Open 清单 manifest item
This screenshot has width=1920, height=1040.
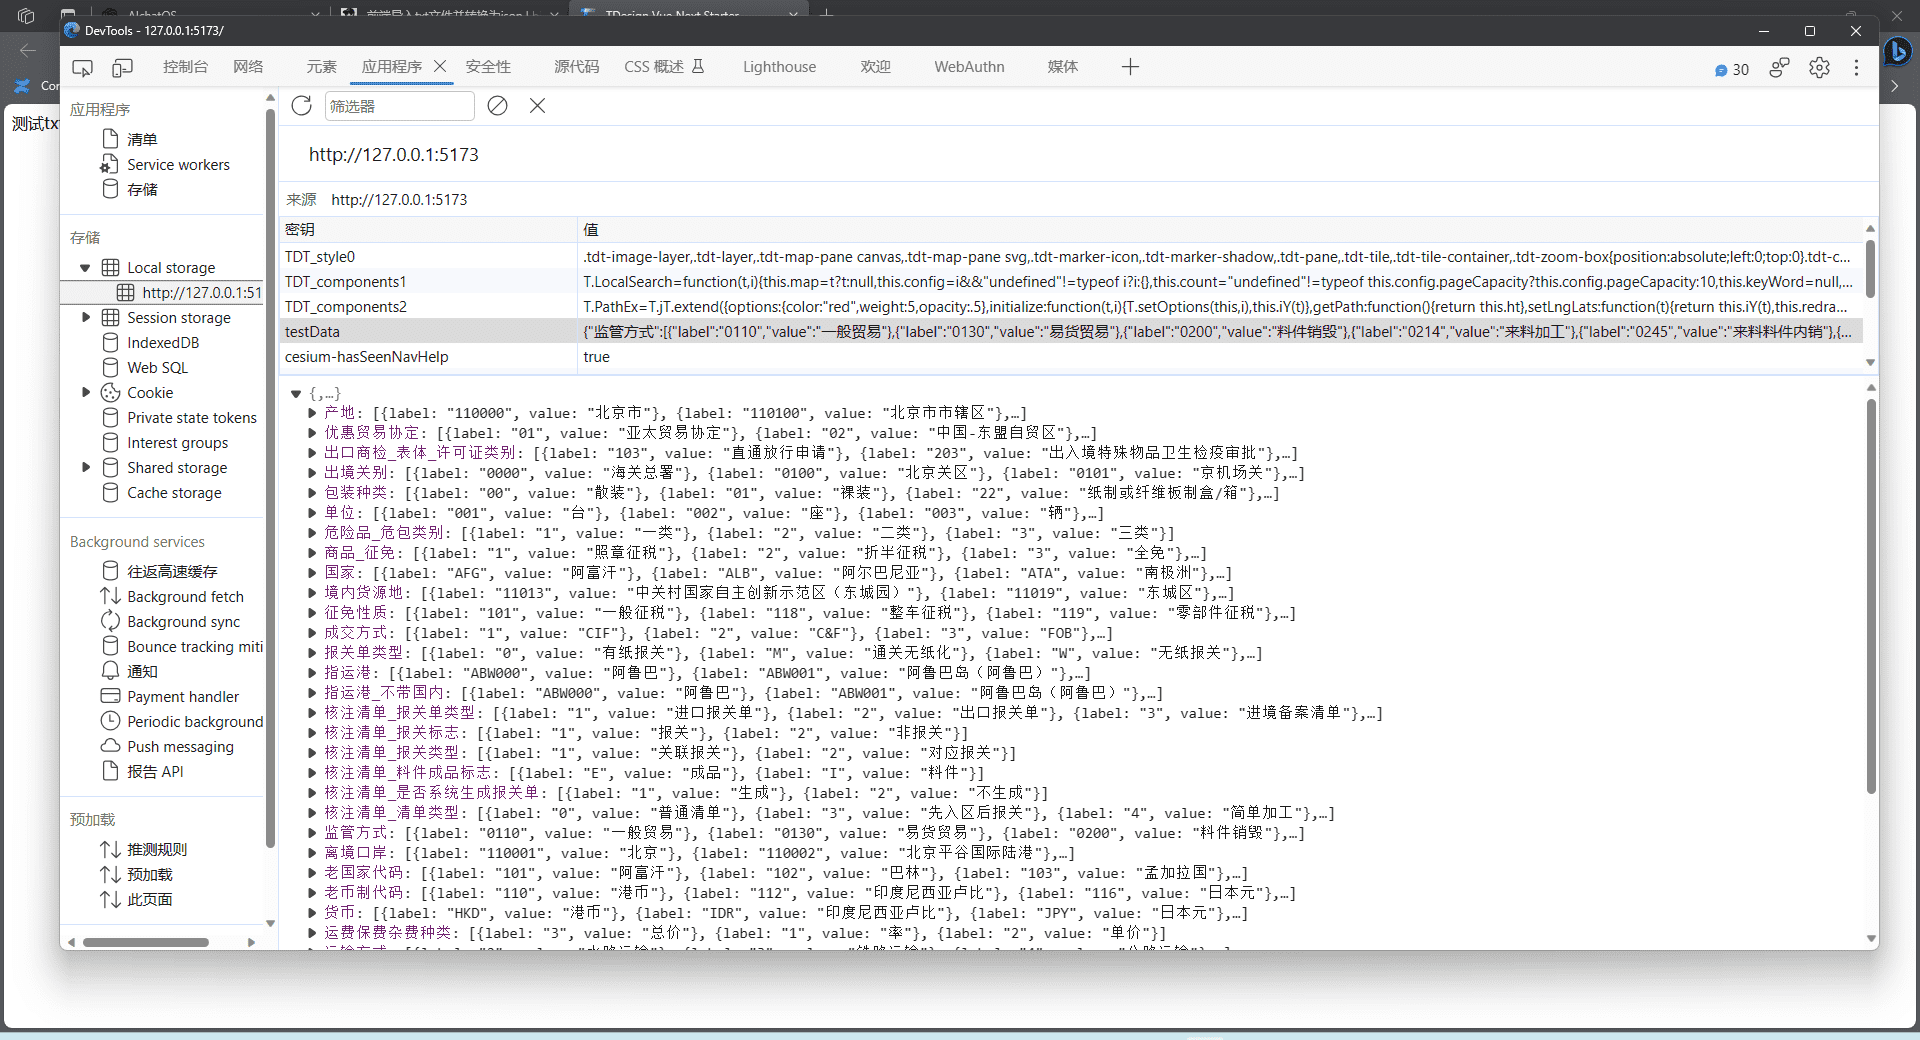[142, 139]
